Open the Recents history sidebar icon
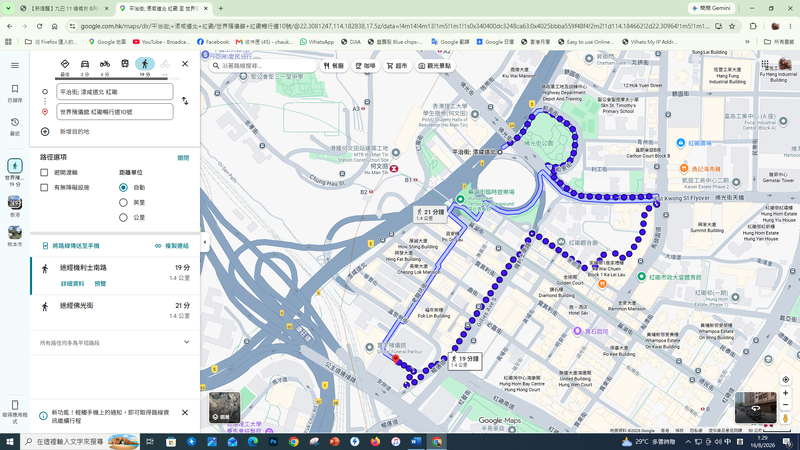 pos(15,126)
